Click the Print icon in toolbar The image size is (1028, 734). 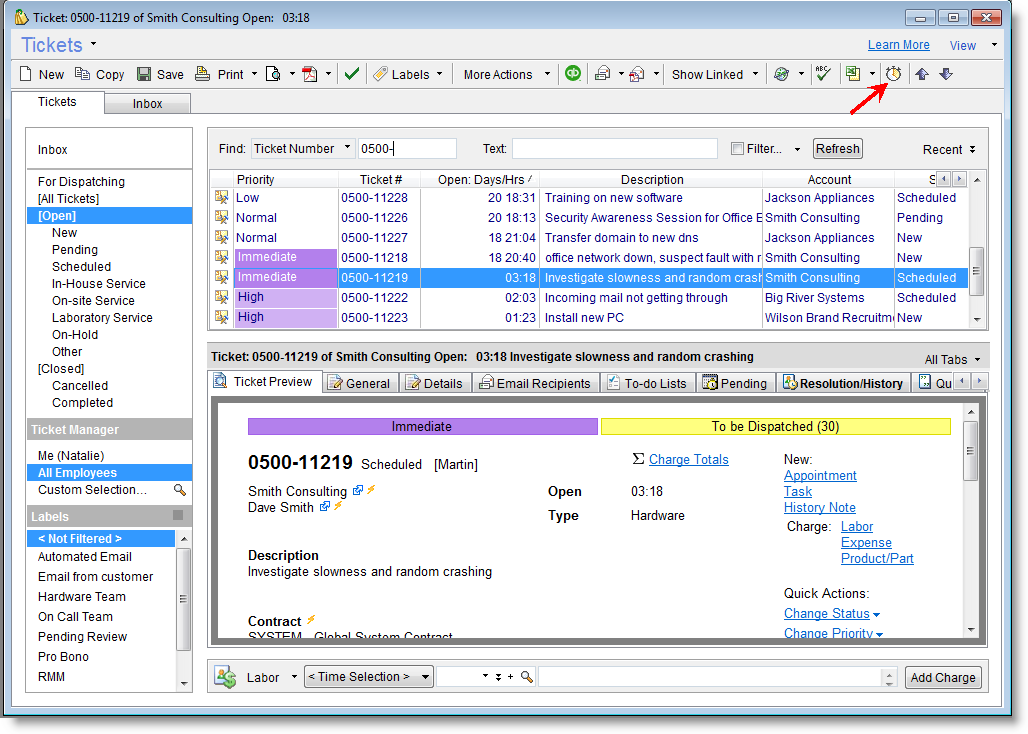[202, 74]
